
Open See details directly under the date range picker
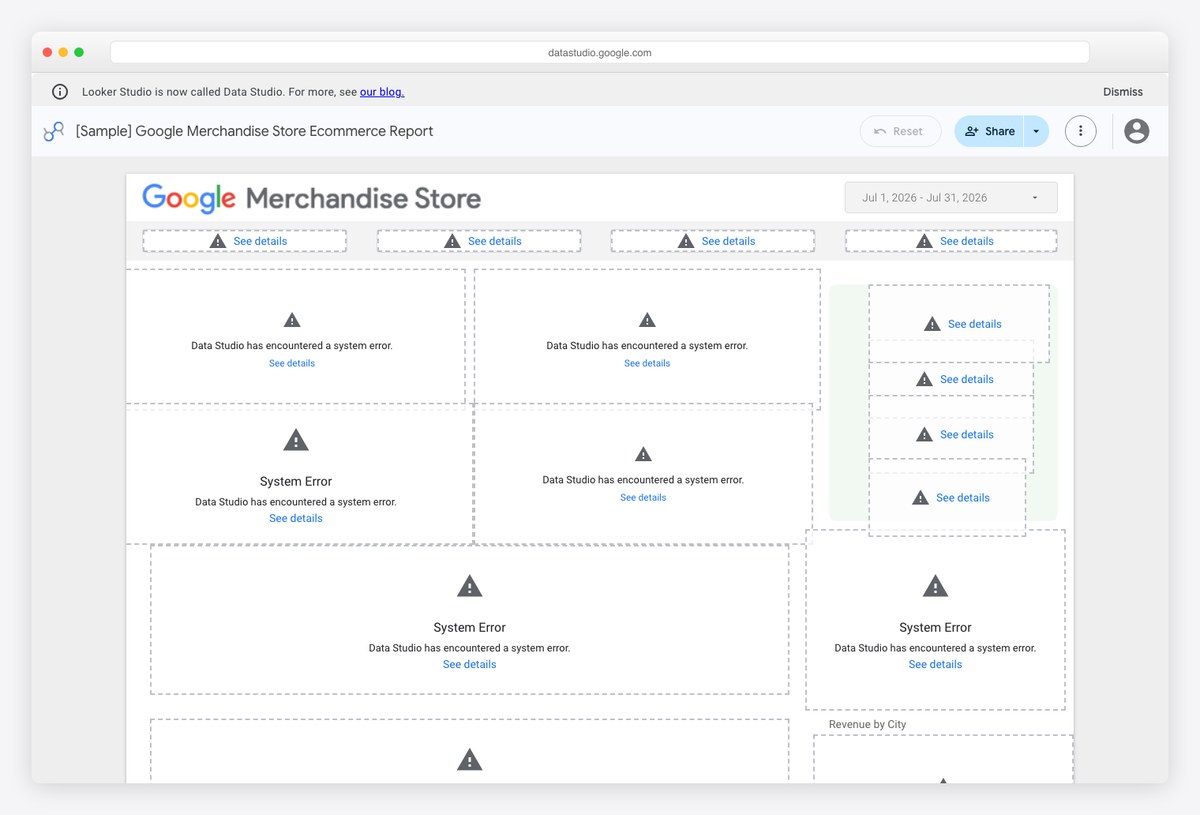pyautogui.click(x=967, y=241)
